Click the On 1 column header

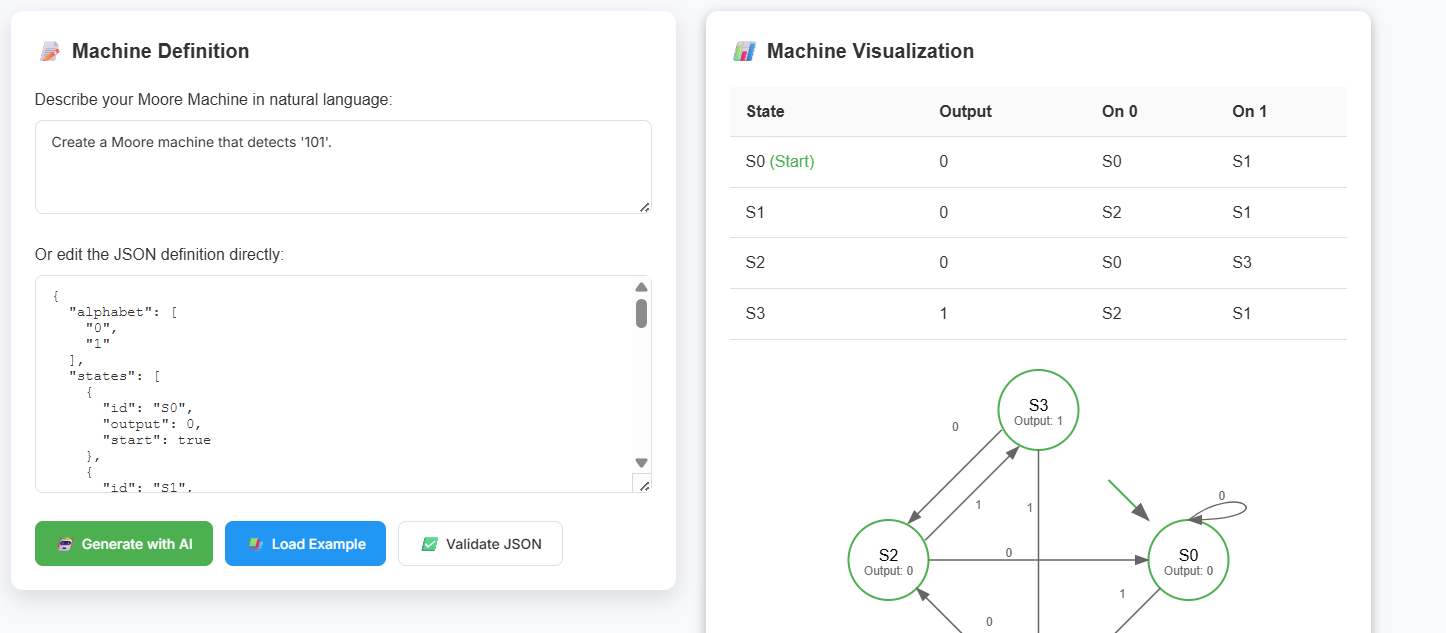1249,111
